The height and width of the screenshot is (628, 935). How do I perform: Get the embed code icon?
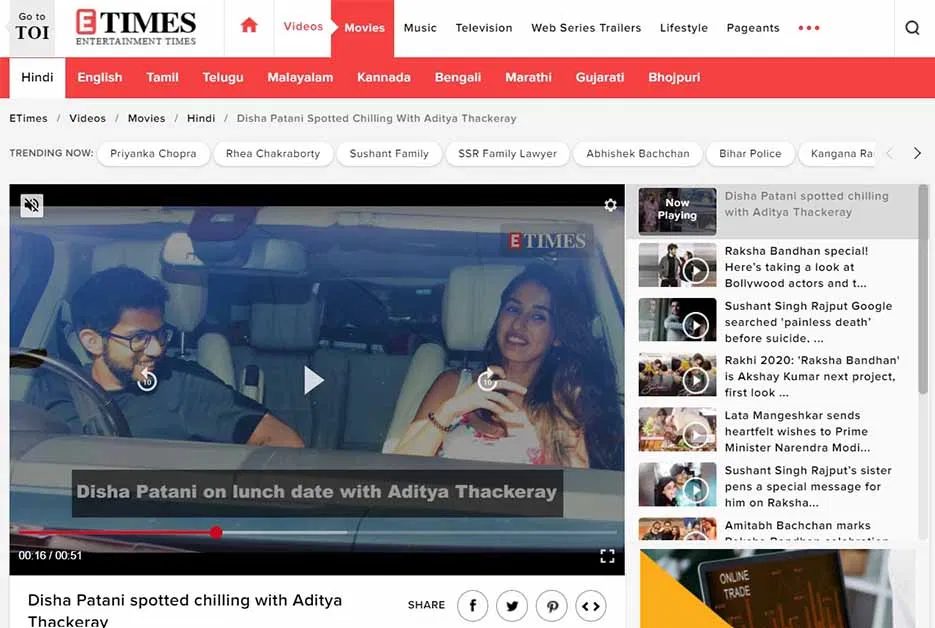pos(591,606)
